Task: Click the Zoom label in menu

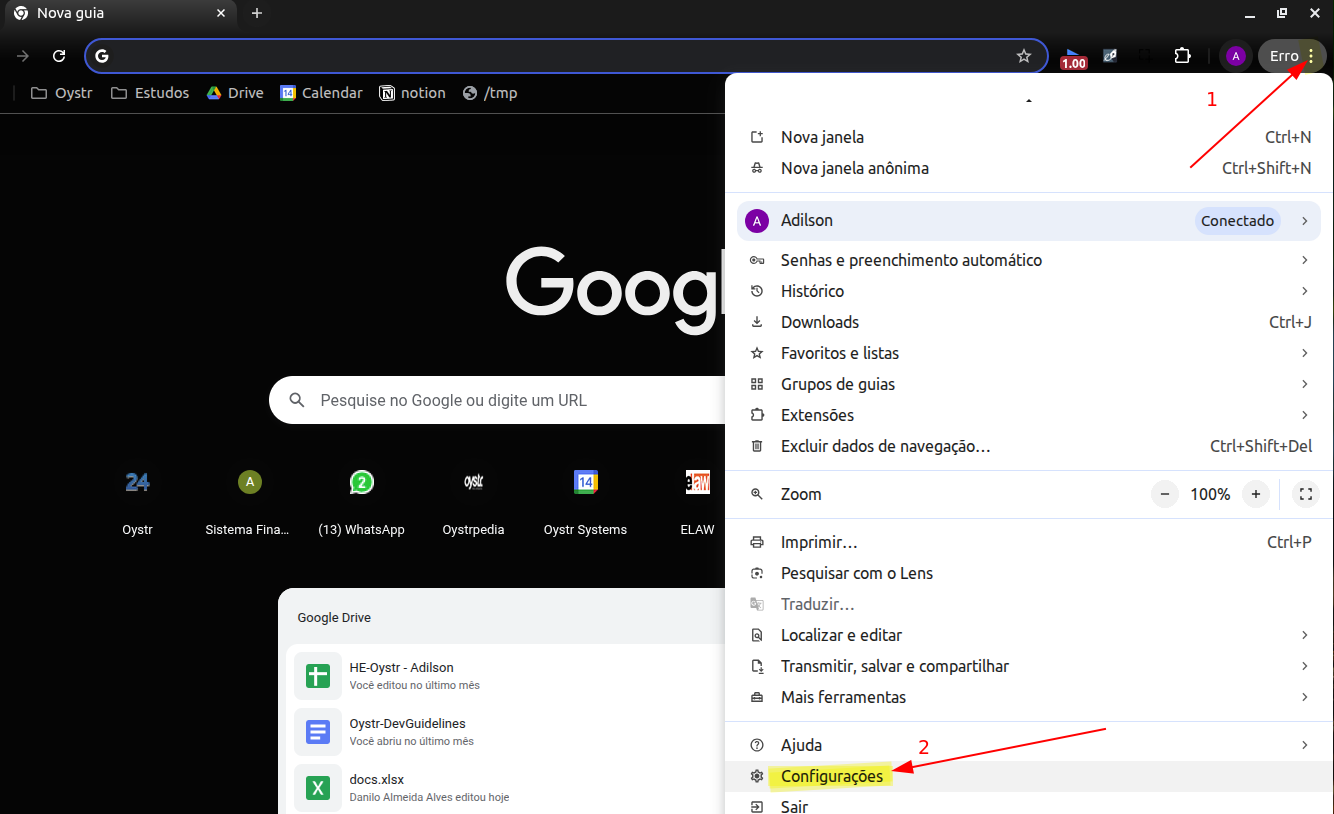Action: click(801, 494)
